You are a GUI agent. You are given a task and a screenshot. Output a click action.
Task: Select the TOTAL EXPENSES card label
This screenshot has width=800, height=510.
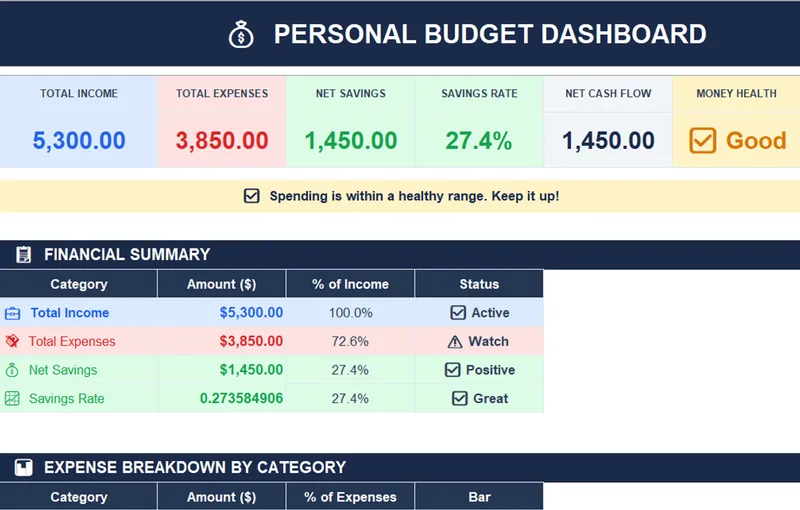[x=222, y=93]
